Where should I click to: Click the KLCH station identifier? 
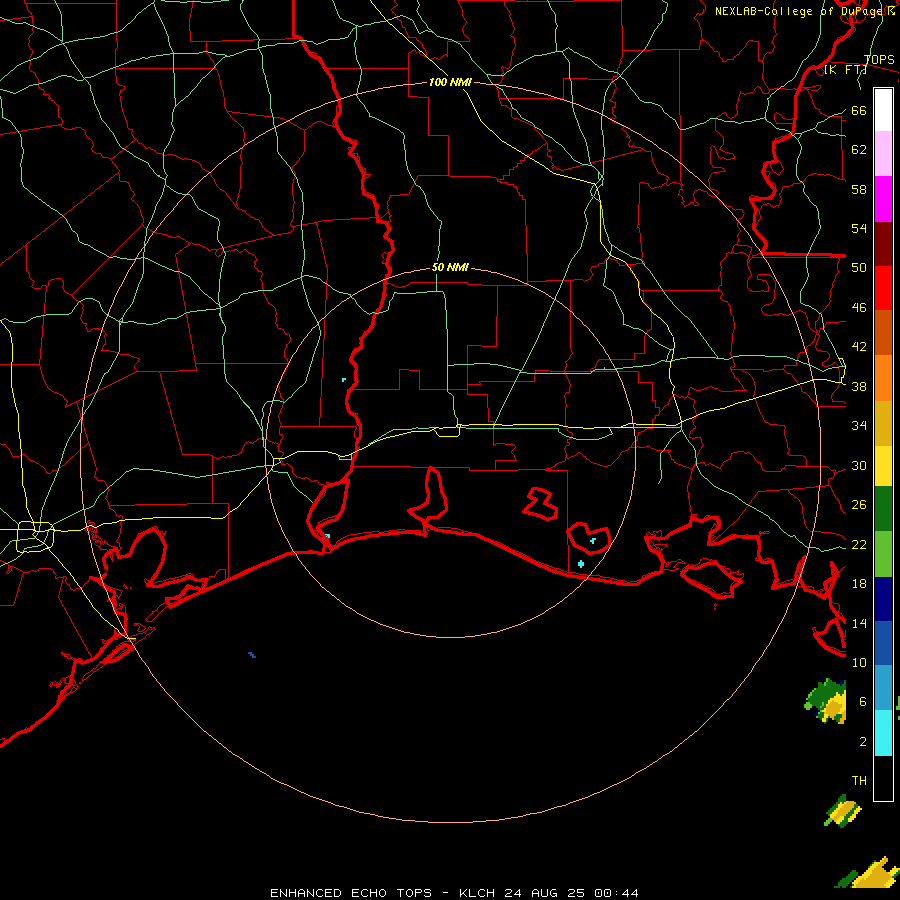(x=477, y=893)
